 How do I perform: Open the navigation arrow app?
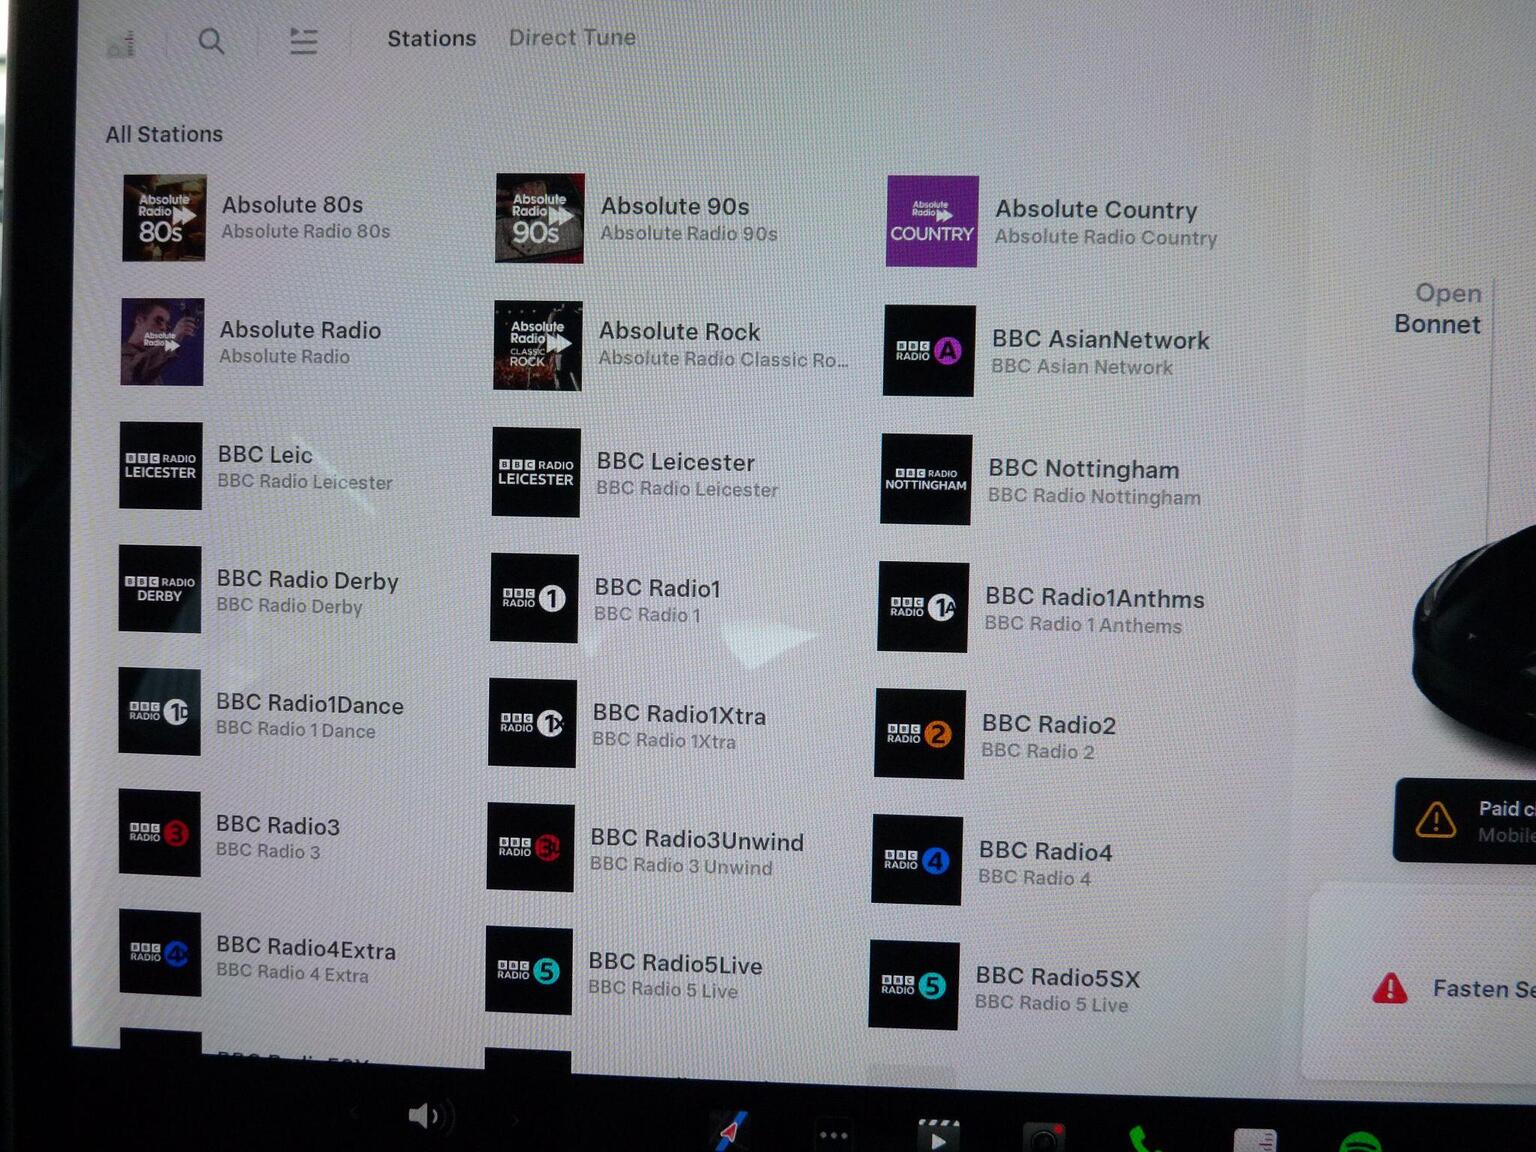731,1131
